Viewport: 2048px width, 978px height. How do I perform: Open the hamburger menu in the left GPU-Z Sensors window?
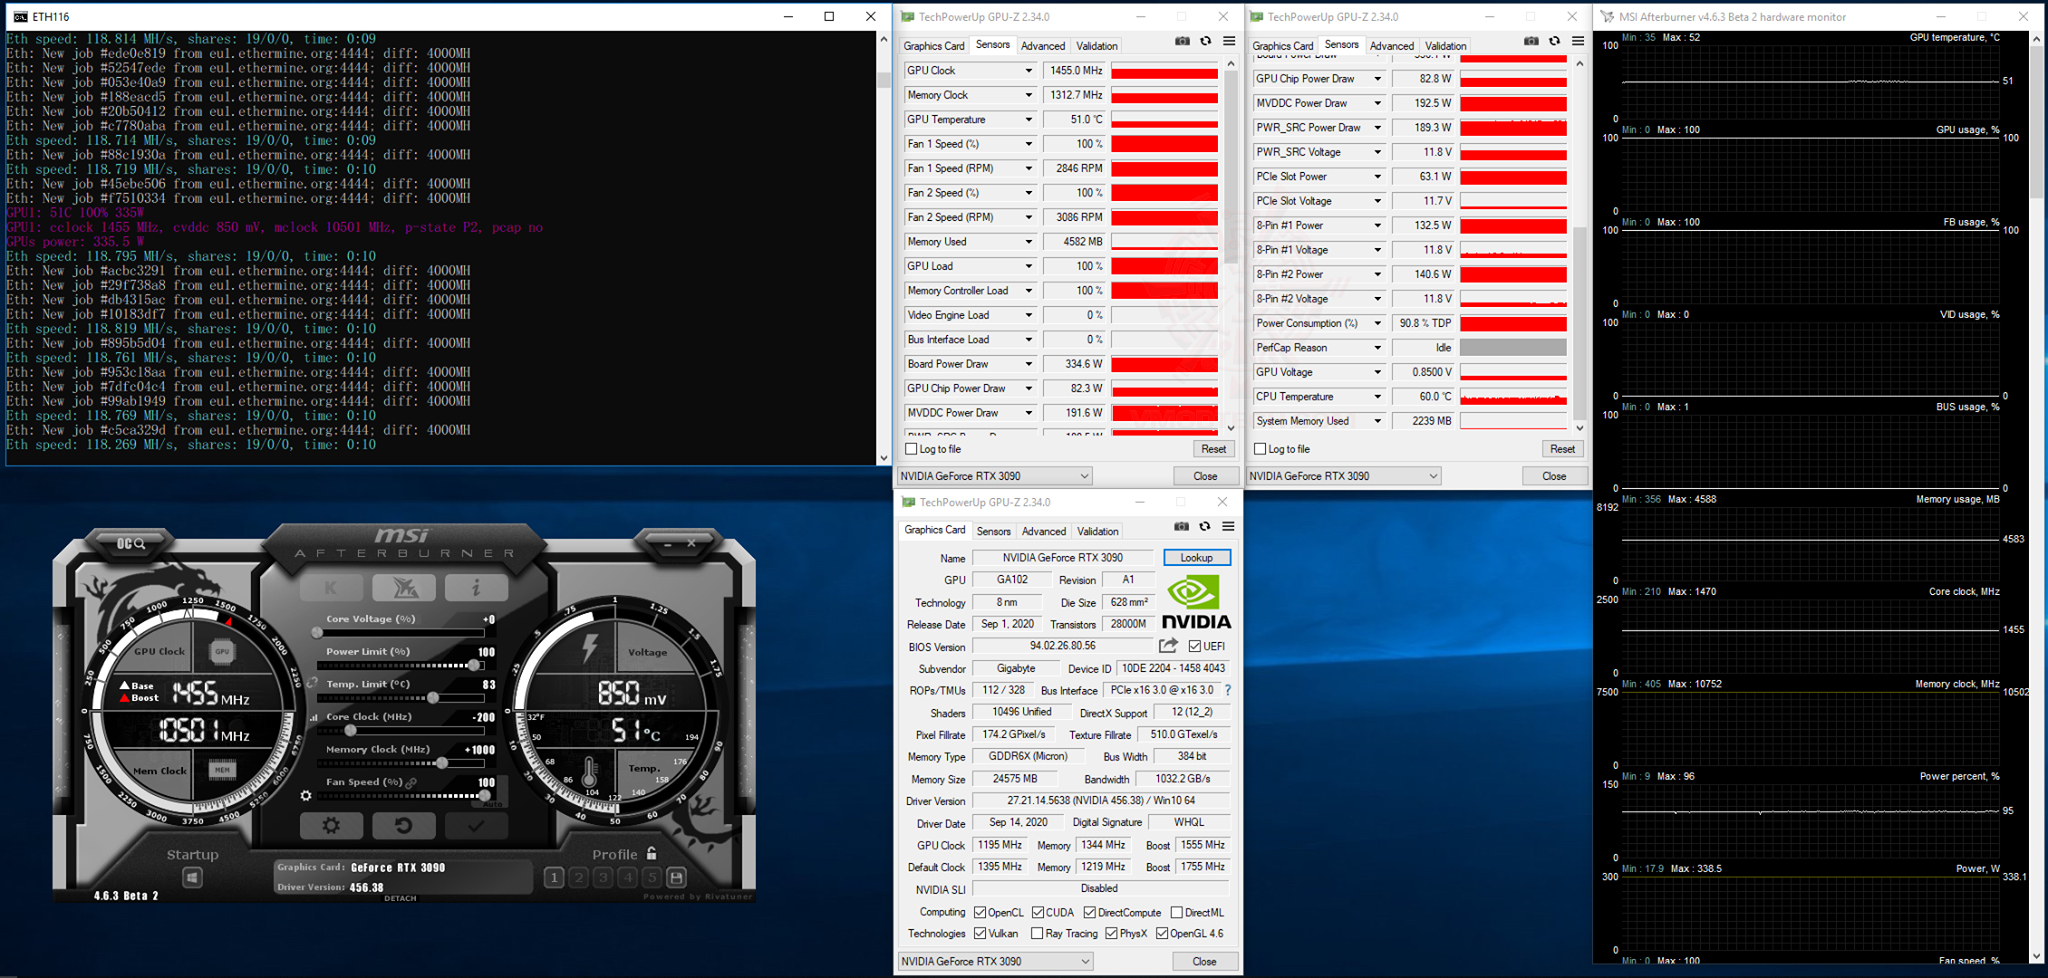click(1229, 42)
